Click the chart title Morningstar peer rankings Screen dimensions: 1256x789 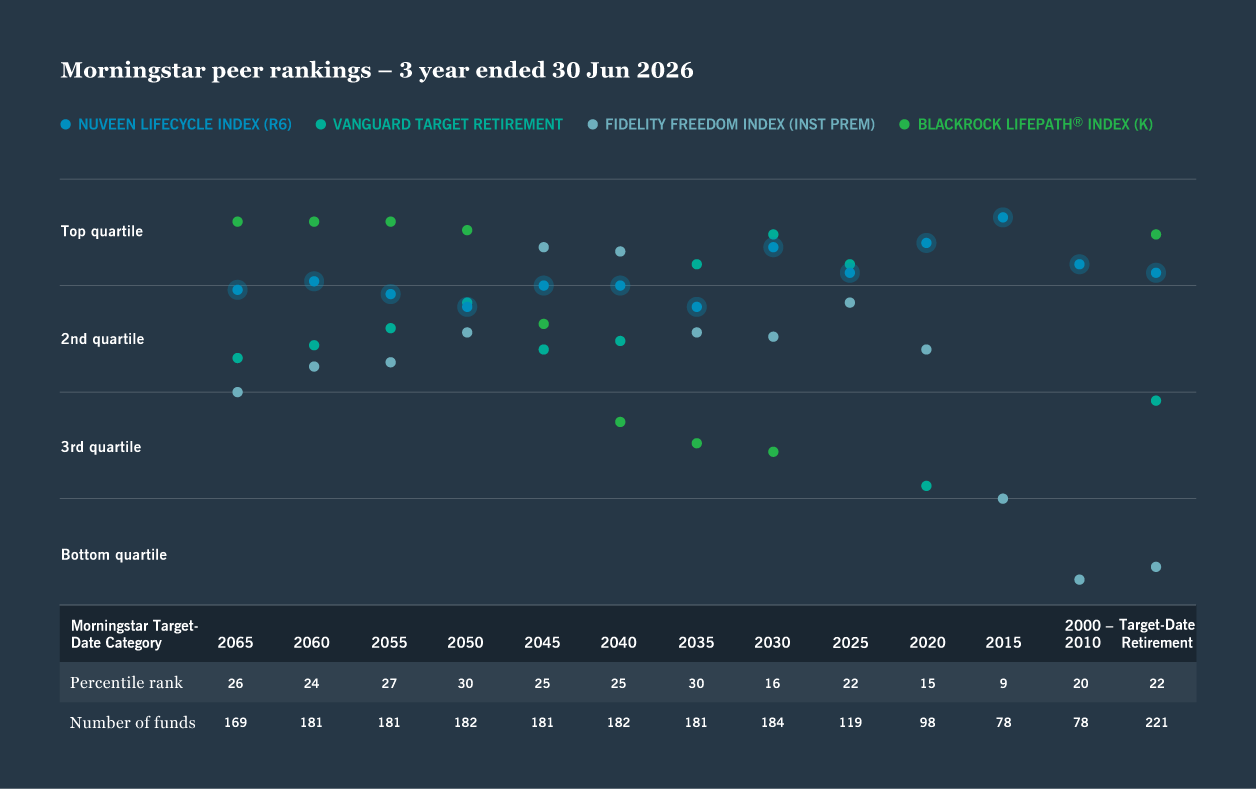pos(377,71)
